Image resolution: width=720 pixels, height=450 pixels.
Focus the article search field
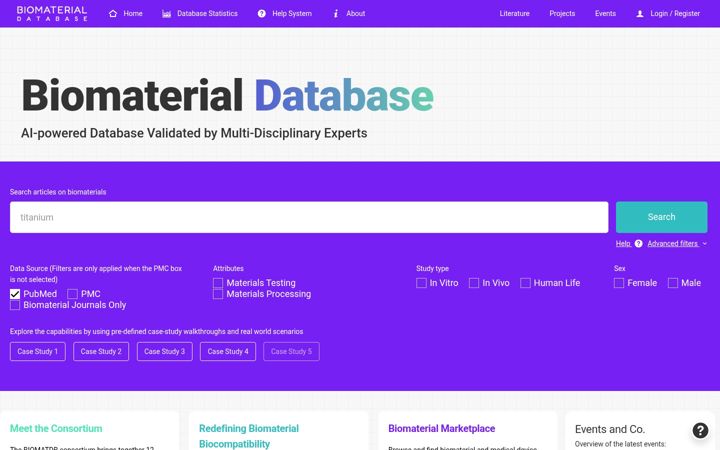[309, 217]
